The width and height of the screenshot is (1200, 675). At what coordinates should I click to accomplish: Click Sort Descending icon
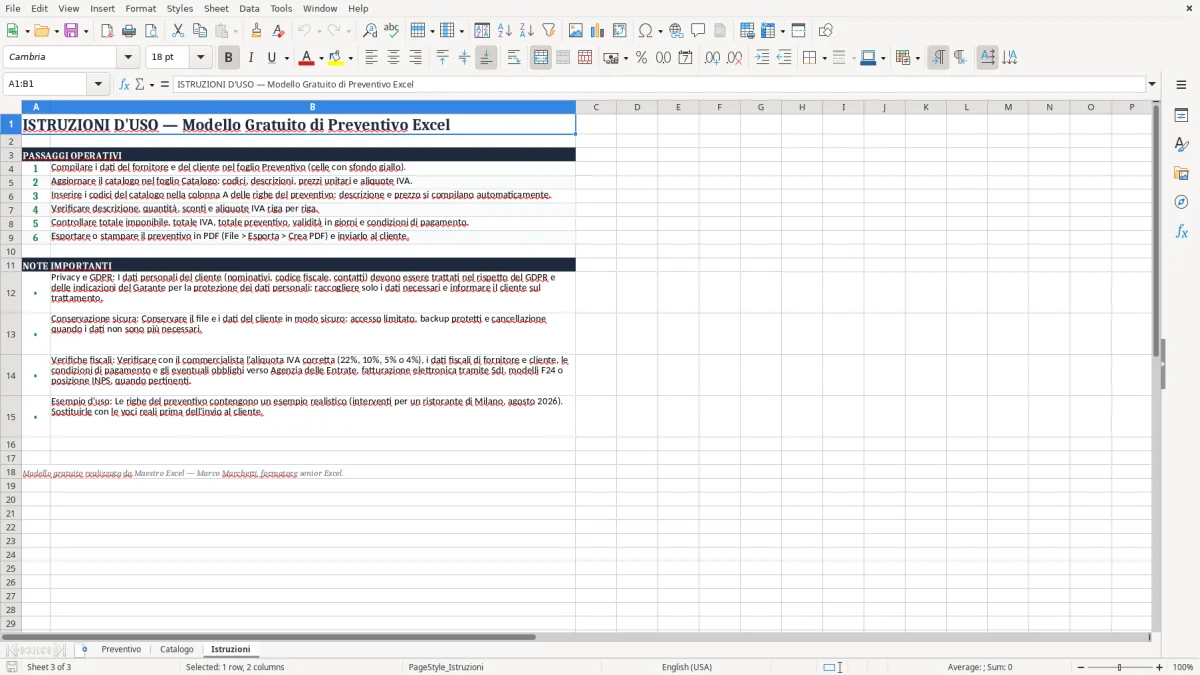[x=526, y=31]
